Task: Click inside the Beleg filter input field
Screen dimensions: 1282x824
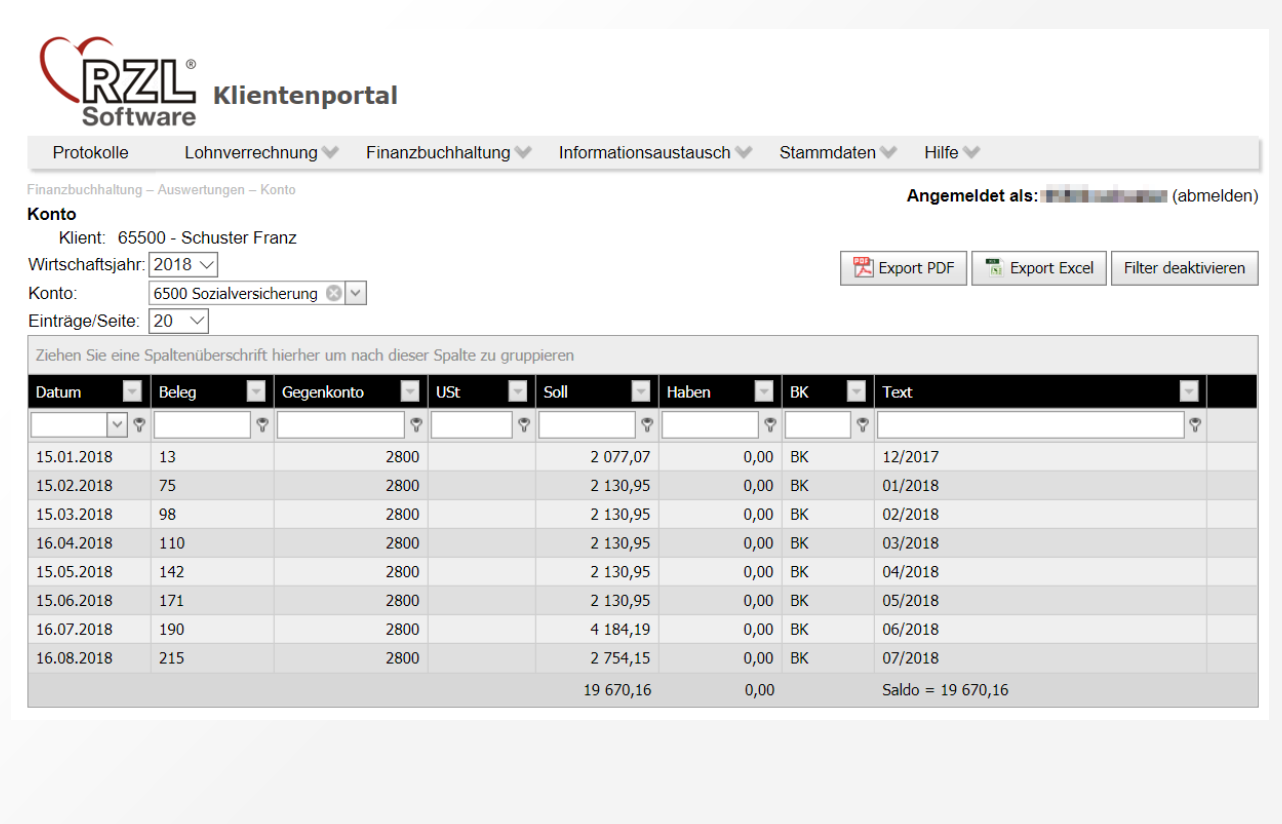Action: point(200,424)
